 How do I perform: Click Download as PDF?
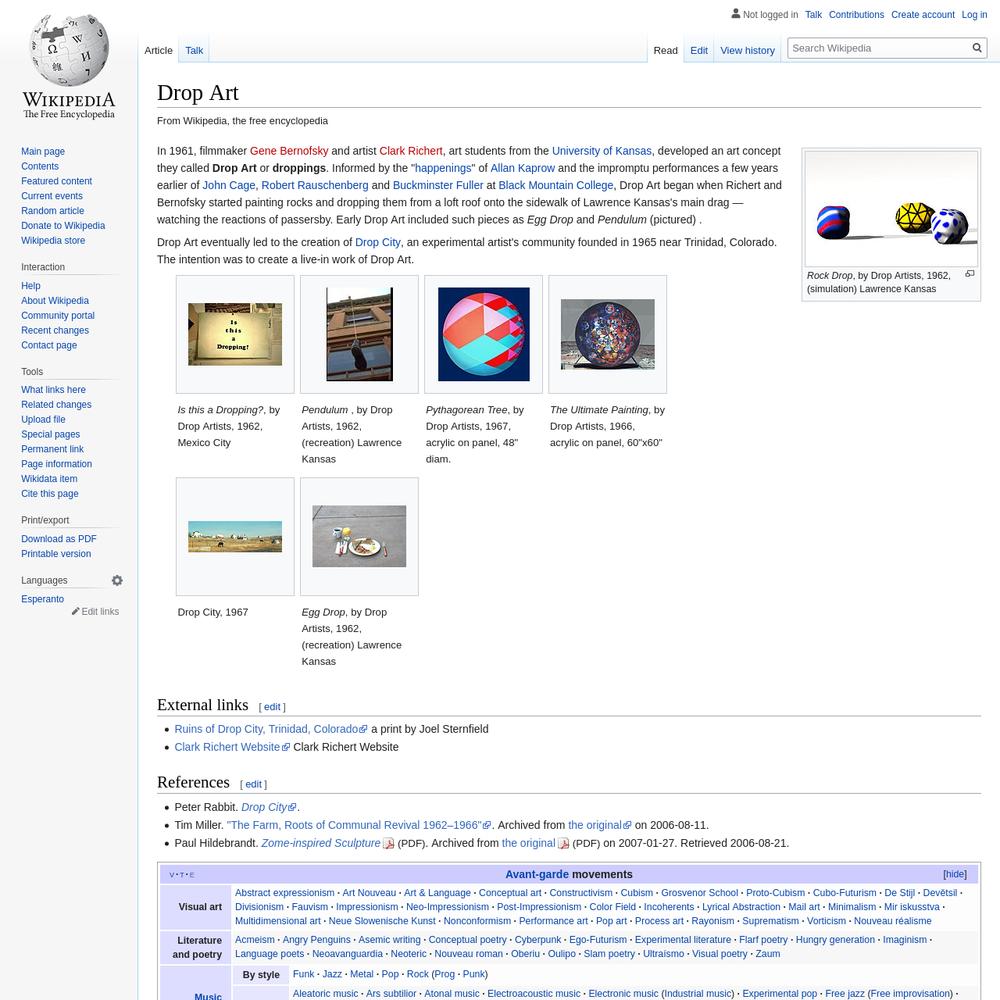point(59,539)
